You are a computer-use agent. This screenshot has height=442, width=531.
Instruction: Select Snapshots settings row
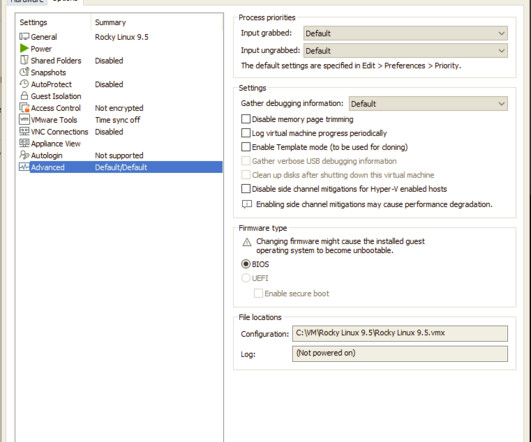[x=121, y=72]
